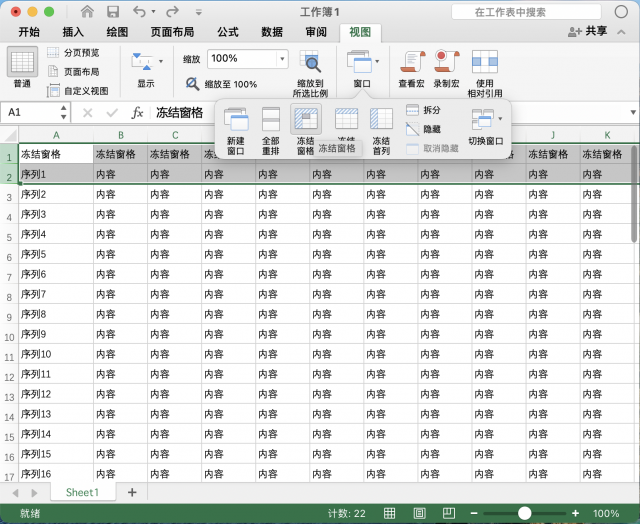Confirm formula entry with checkmark
The image size is (640, 524).
tap(112, 113)
